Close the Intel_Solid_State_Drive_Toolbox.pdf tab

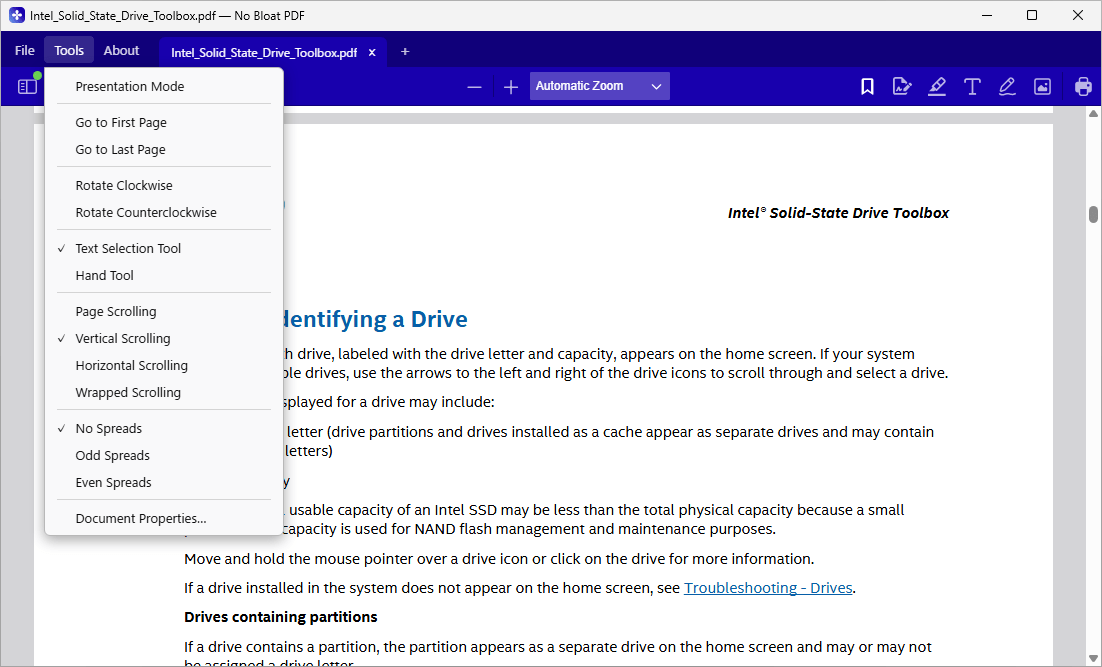coord(372,53)
